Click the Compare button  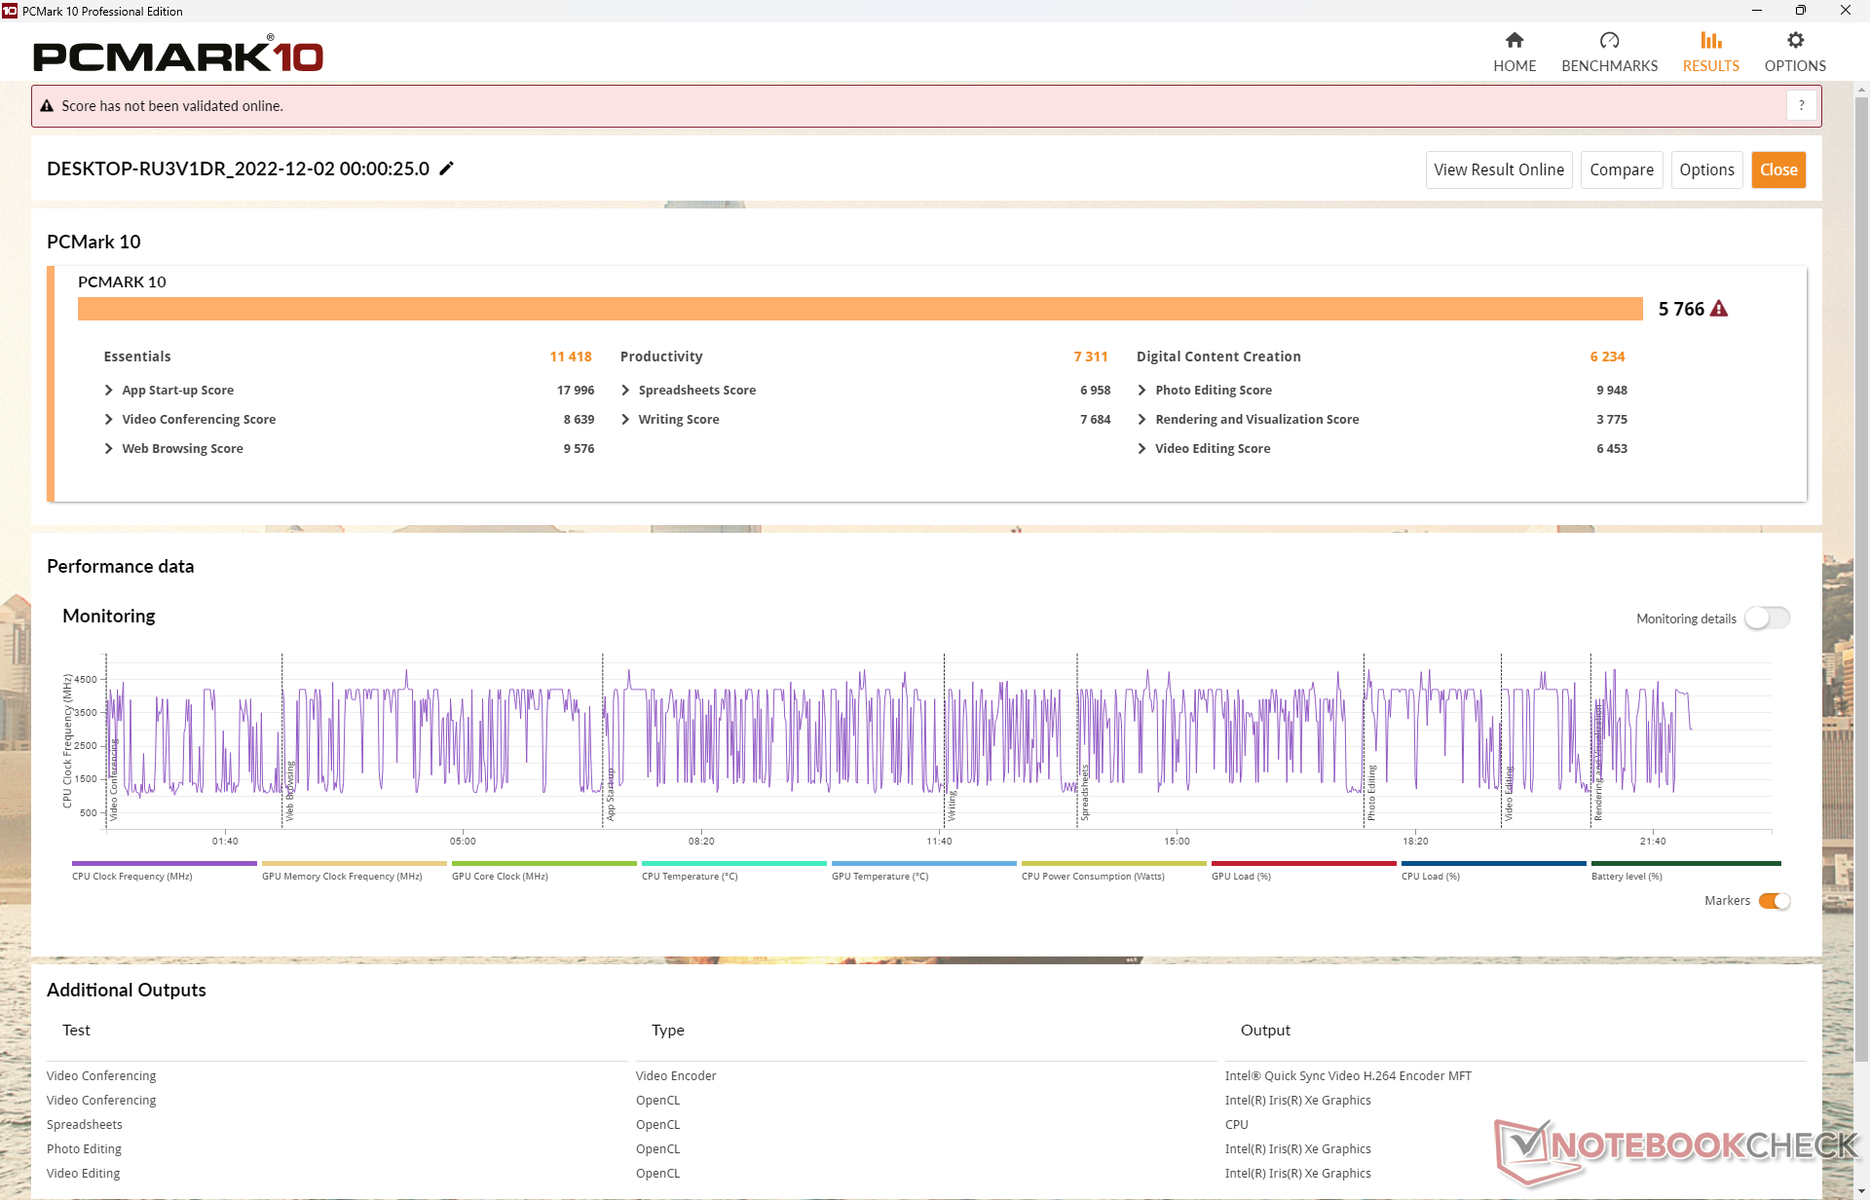pyautogui.click(x=1621, y=170)
